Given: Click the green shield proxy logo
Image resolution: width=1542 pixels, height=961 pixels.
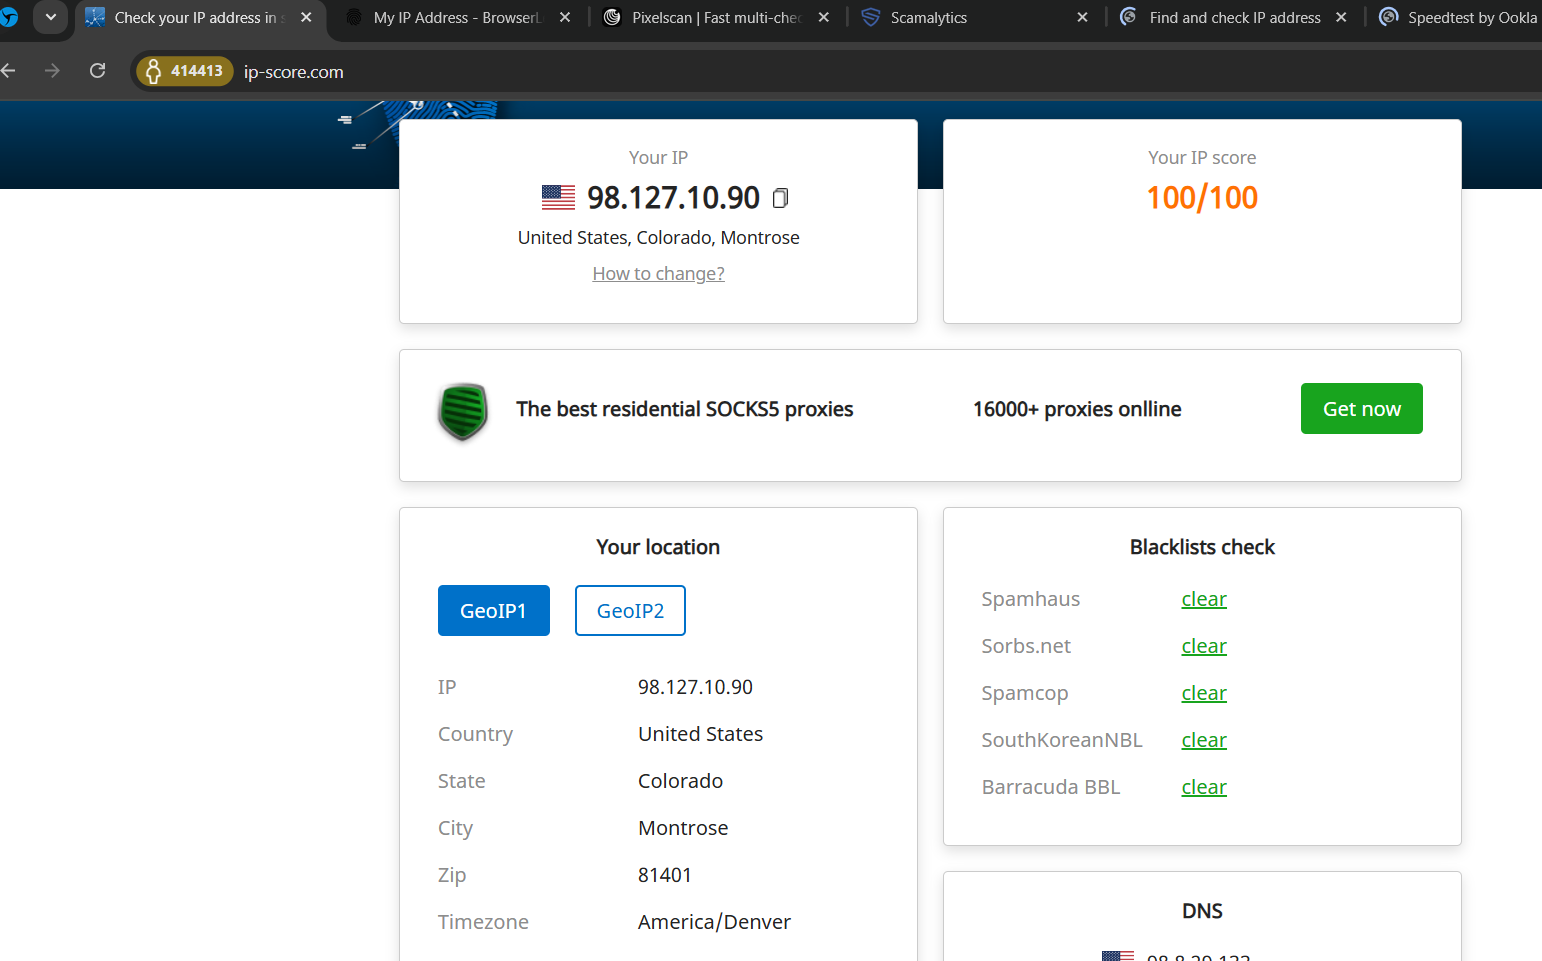Looking at the screenshot, I should point(462,411).
